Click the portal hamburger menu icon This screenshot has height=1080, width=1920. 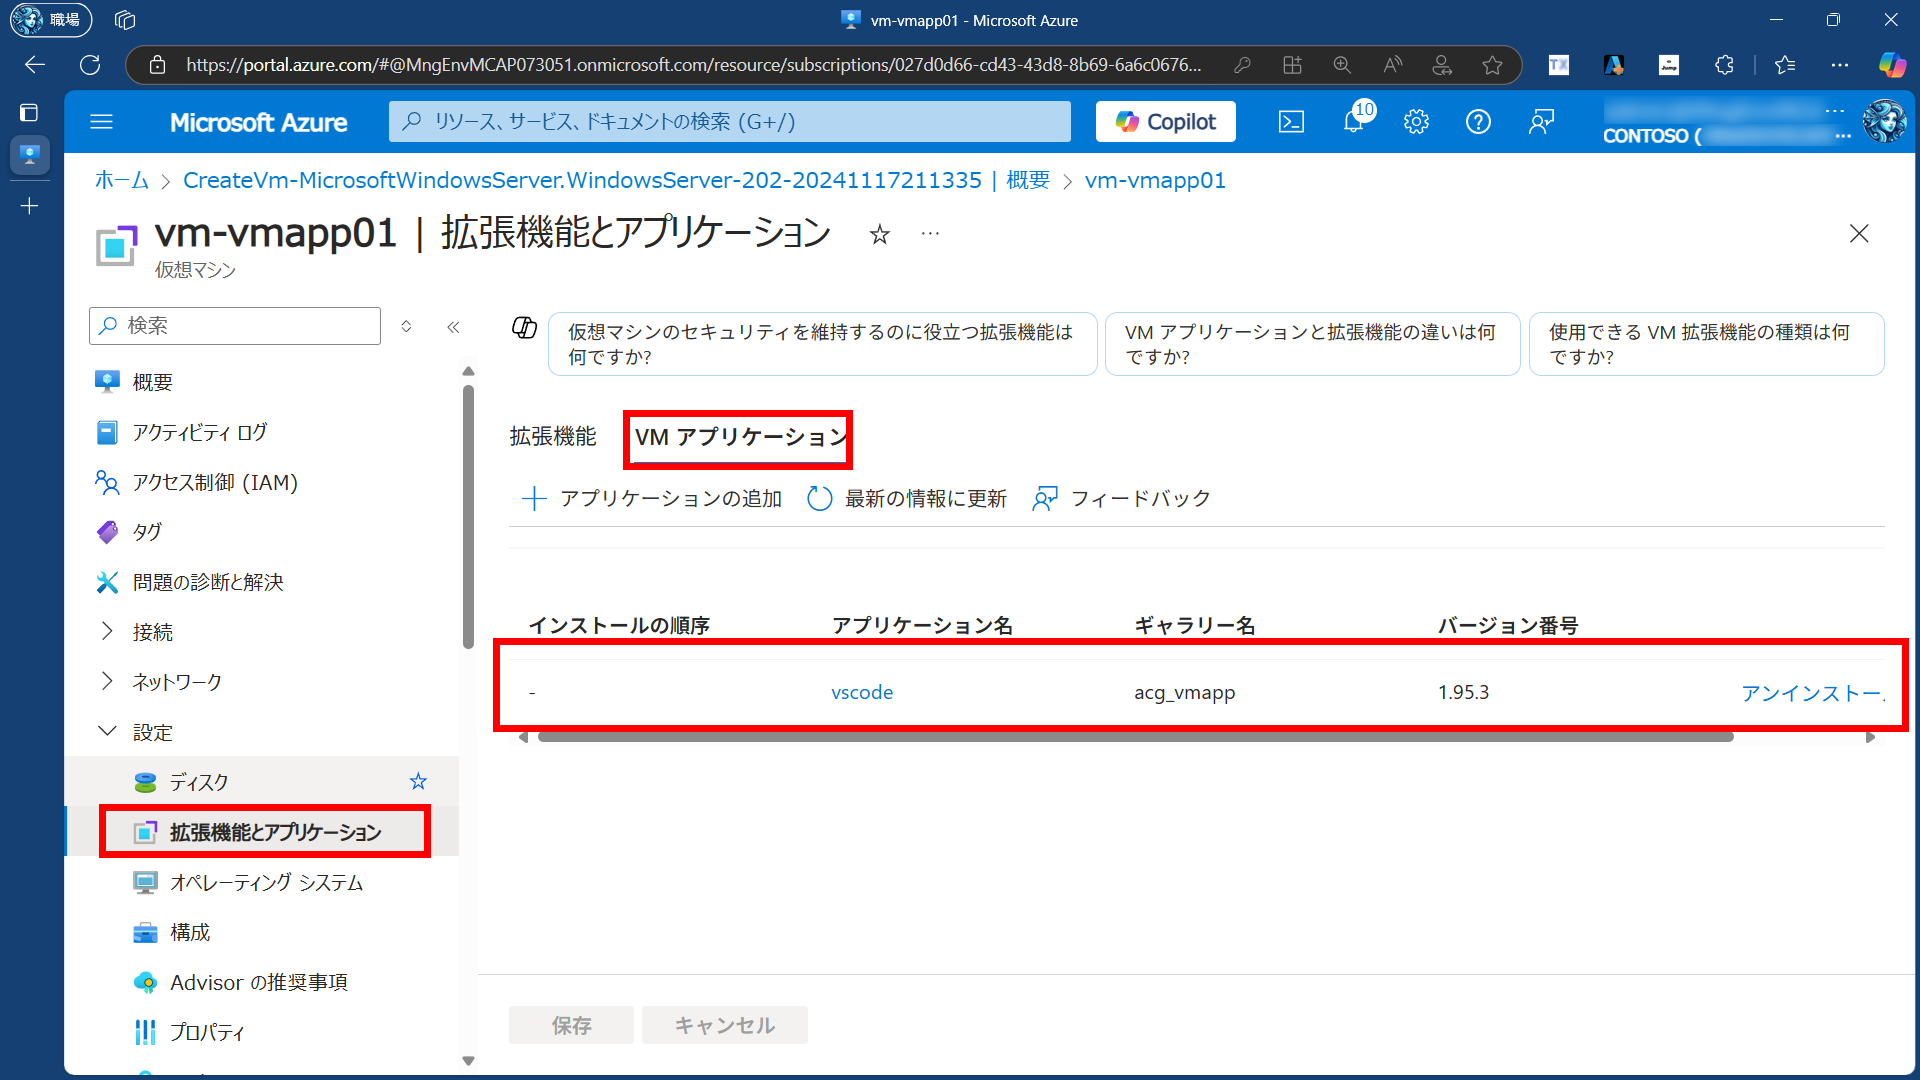point(102,122)
